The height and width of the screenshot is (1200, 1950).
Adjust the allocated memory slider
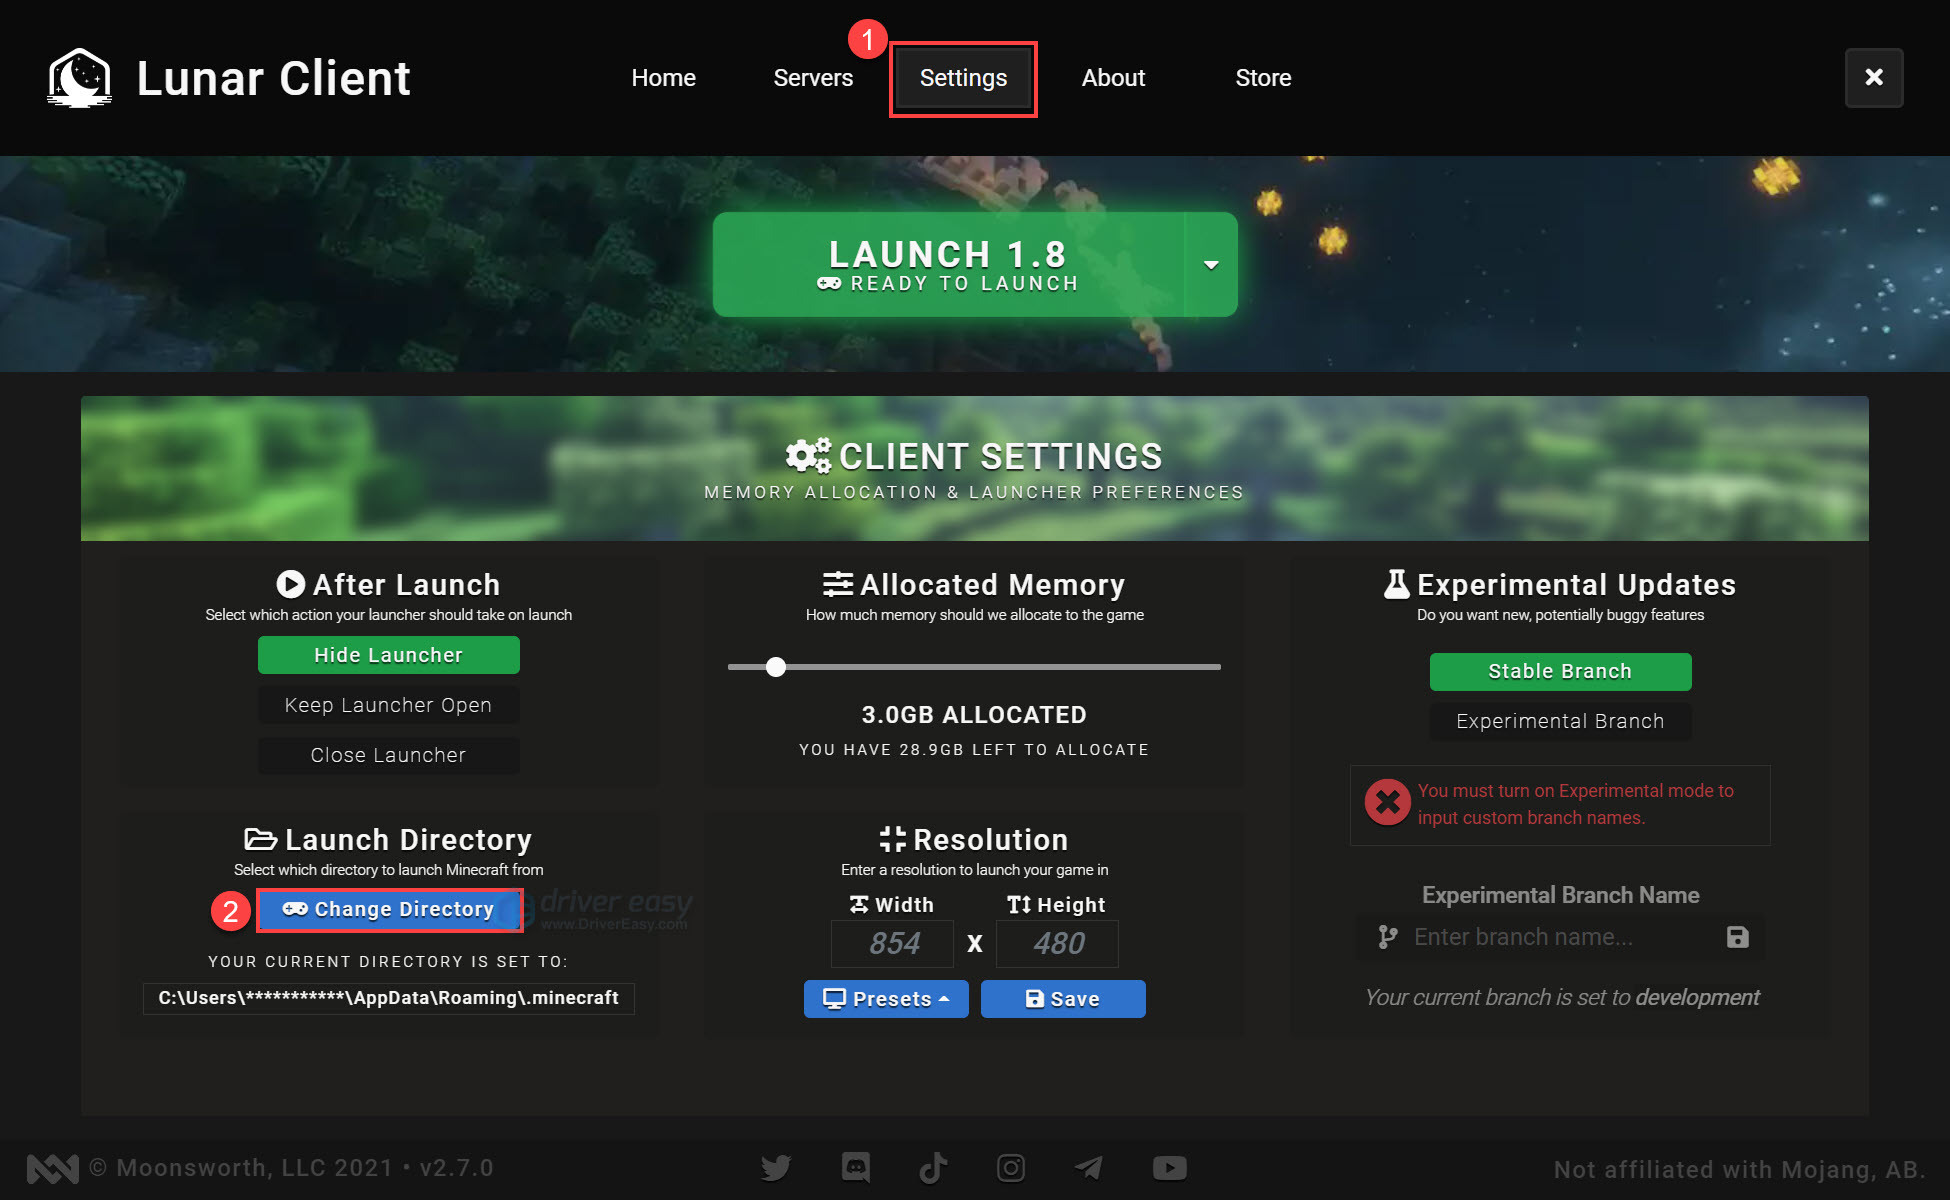click(776, 666)
